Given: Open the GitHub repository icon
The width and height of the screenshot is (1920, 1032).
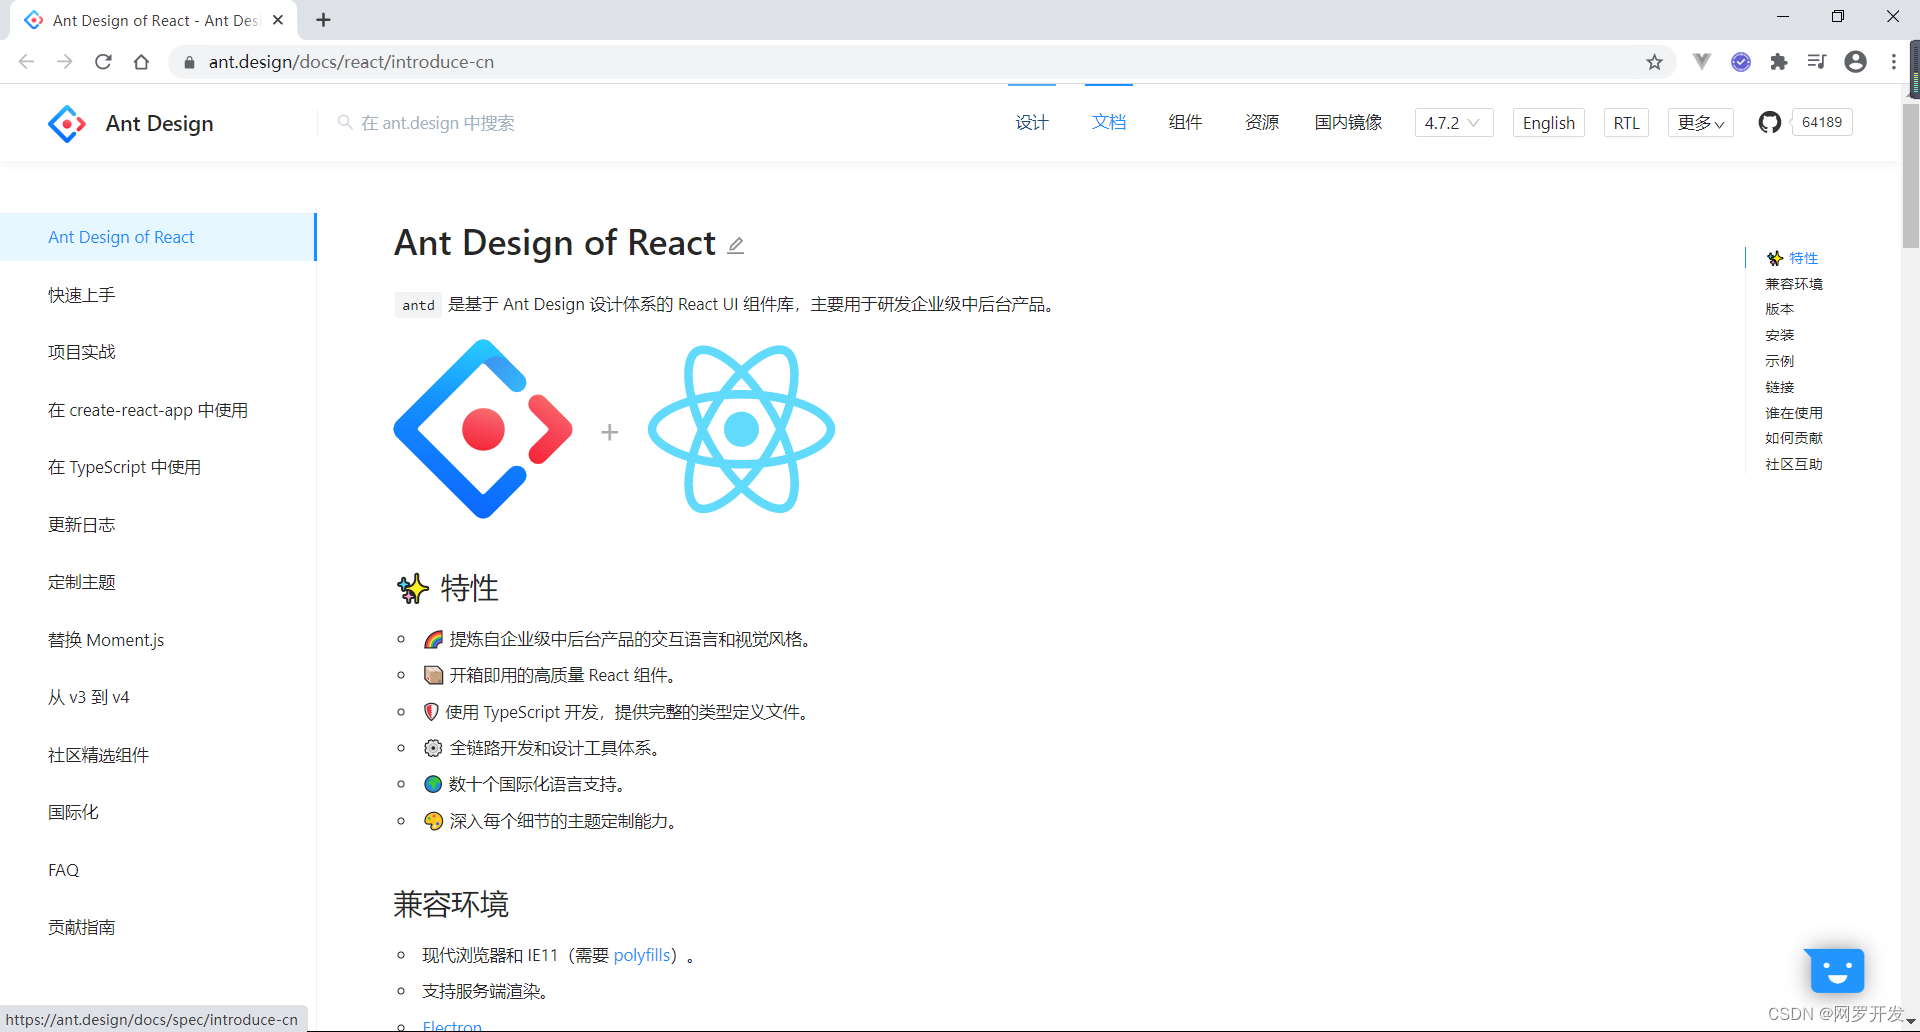Looking at the screenshot, I should 1770,122.
